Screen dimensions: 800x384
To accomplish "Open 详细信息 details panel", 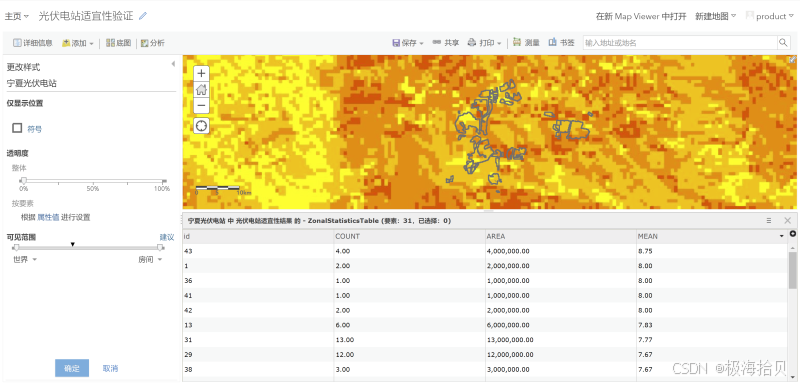I will click(33, 43).
